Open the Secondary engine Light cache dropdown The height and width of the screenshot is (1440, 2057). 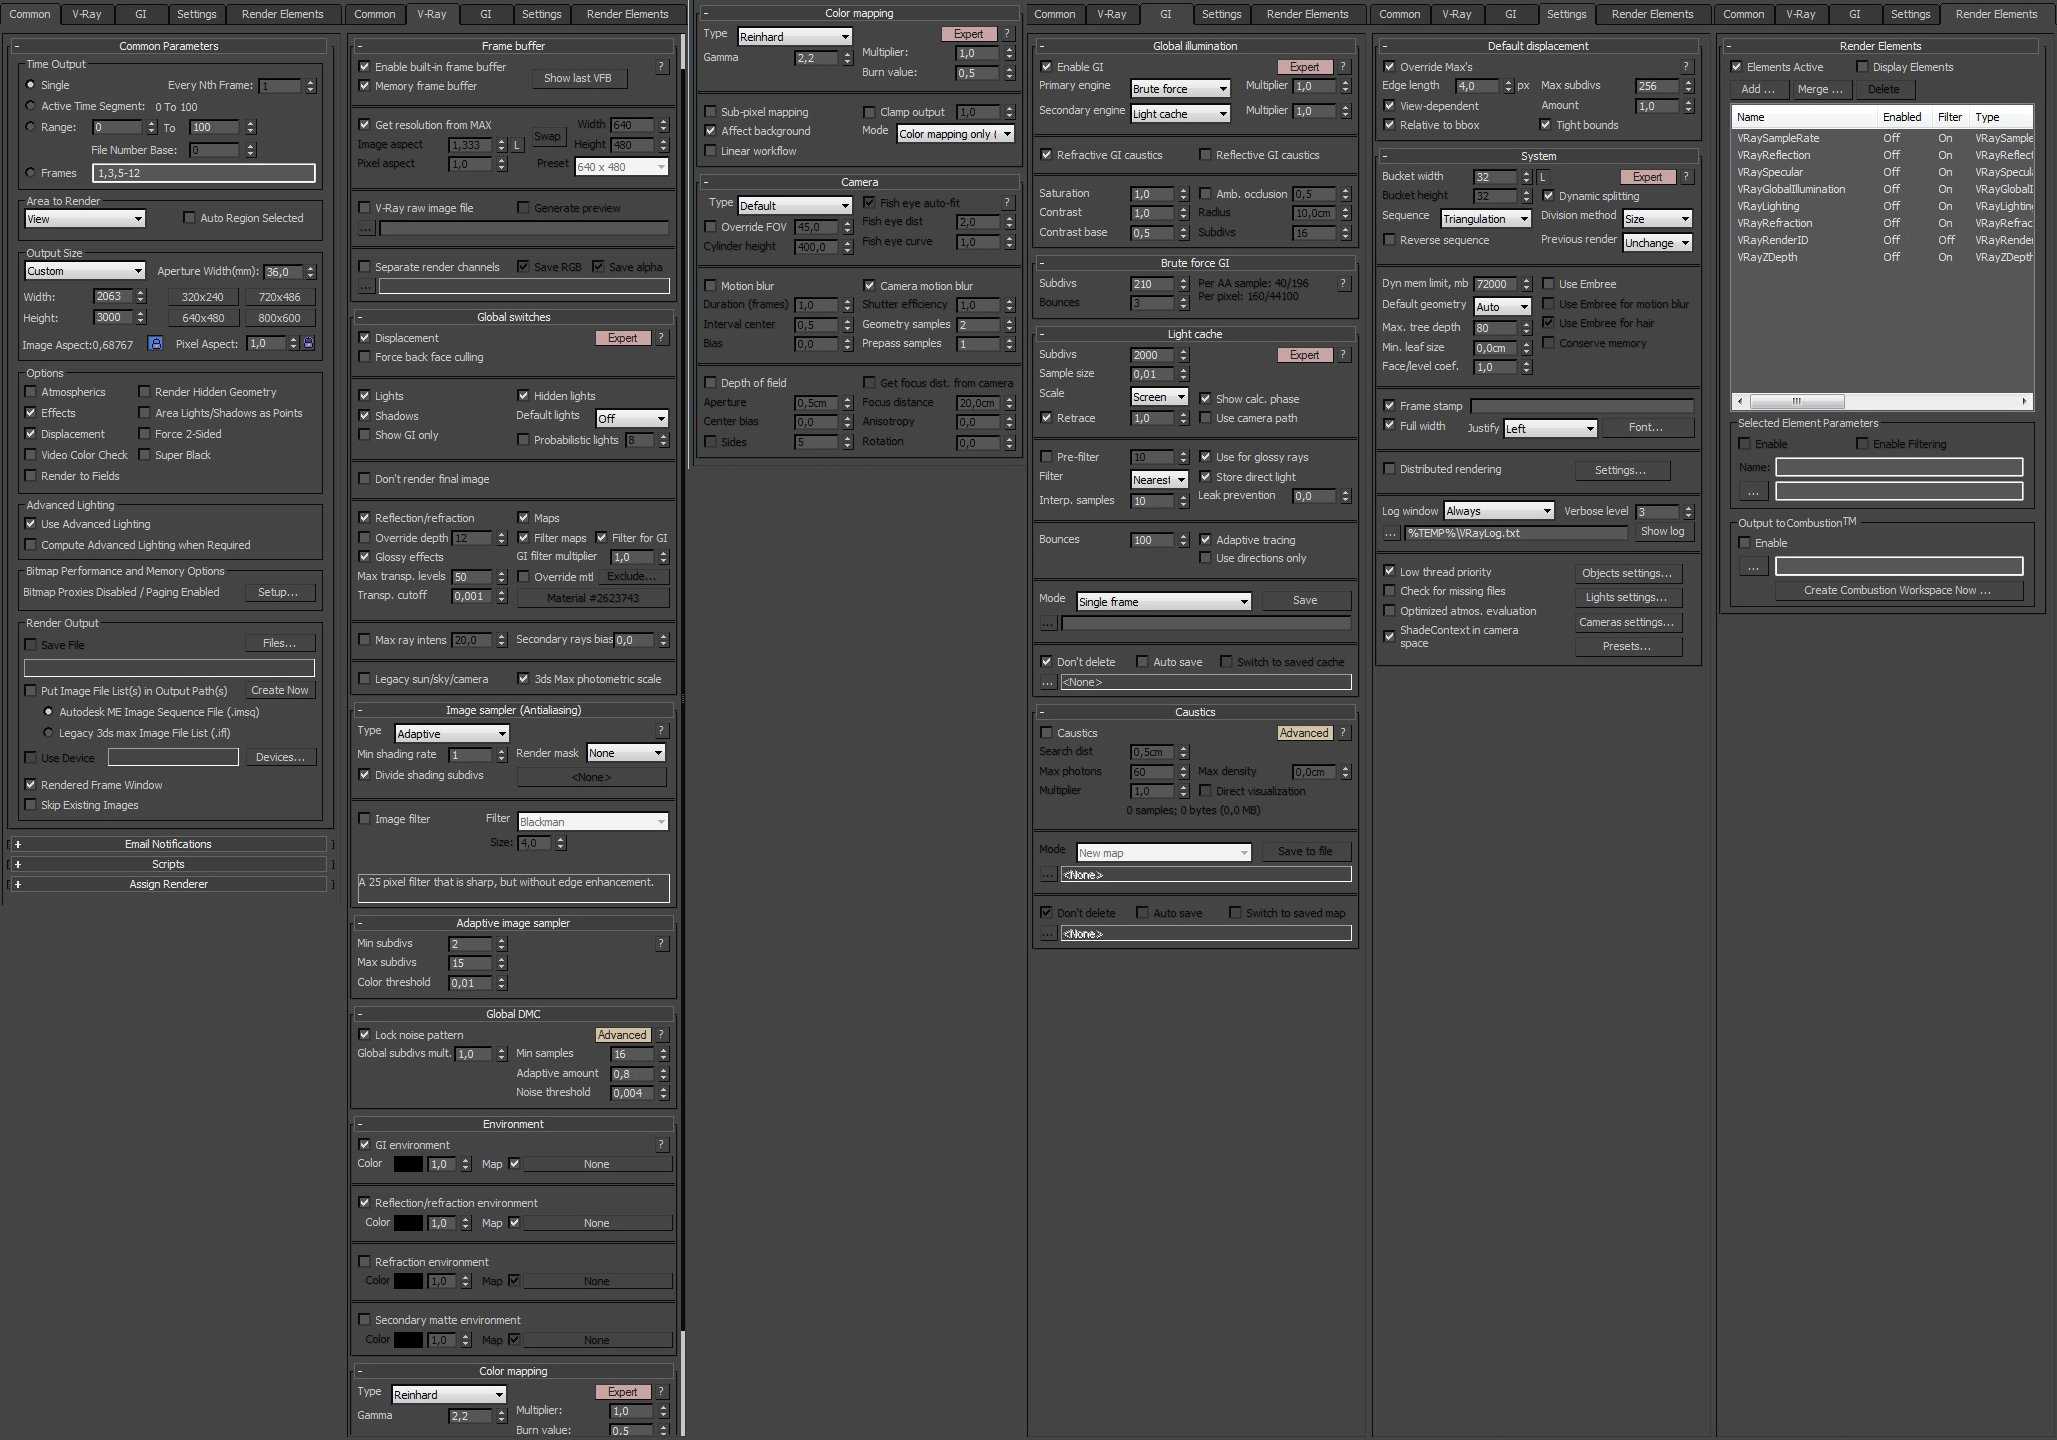click(x=1180, y=114)
